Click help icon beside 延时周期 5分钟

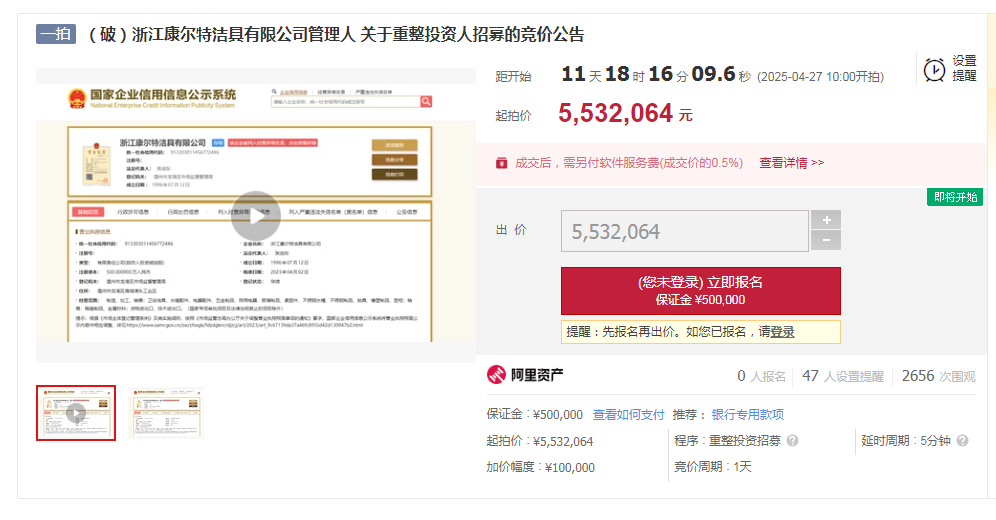click(962, 441)
